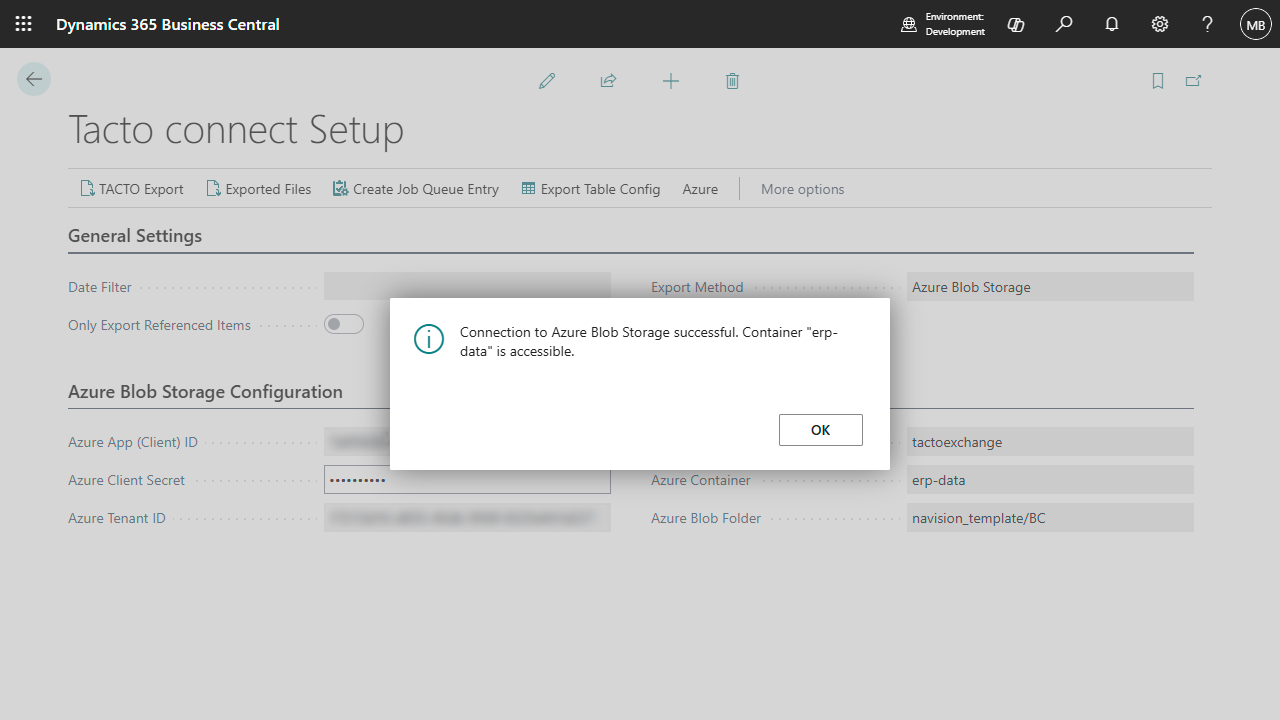The height and width of the screenshot is (720, 1280).
Task: Select Create Job Queue Entry
Action: coord(416,189)
